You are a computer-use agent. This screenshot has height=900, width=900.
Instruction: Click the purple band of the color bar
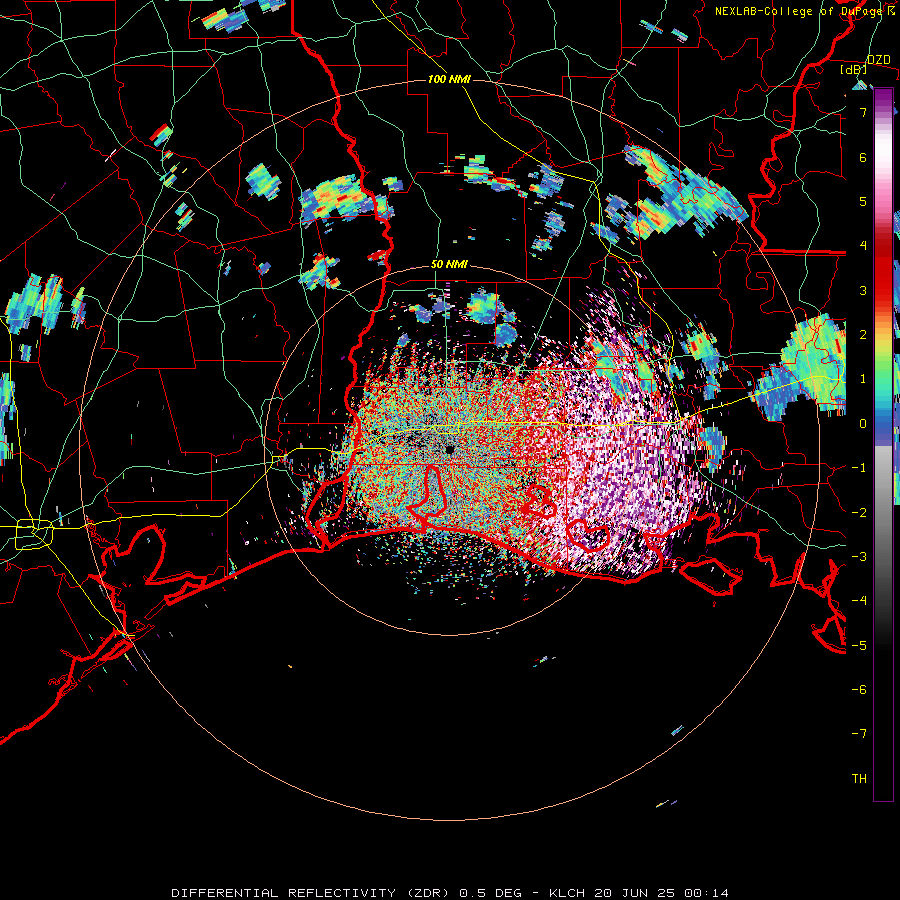[883, 102]
